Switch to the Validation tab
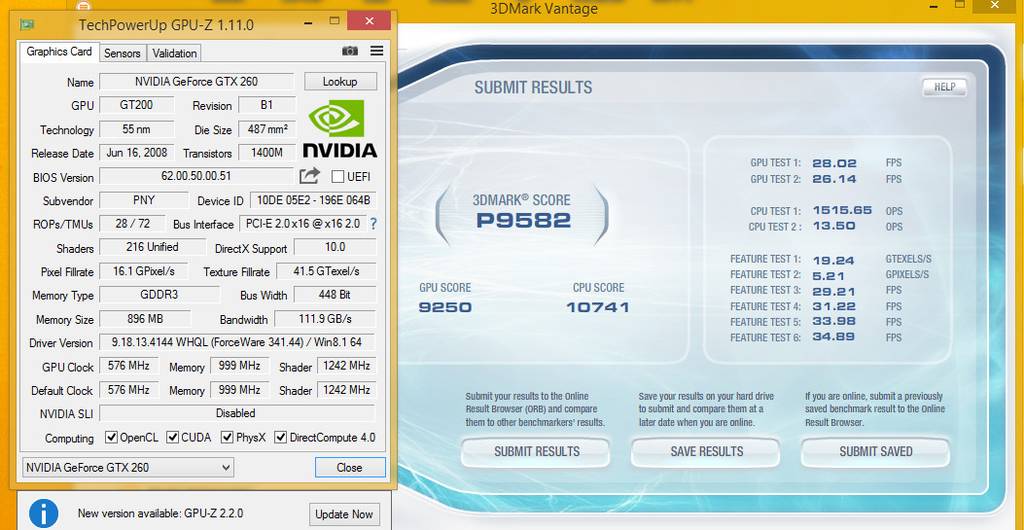The image size is (1024, 530). point(175,53)
